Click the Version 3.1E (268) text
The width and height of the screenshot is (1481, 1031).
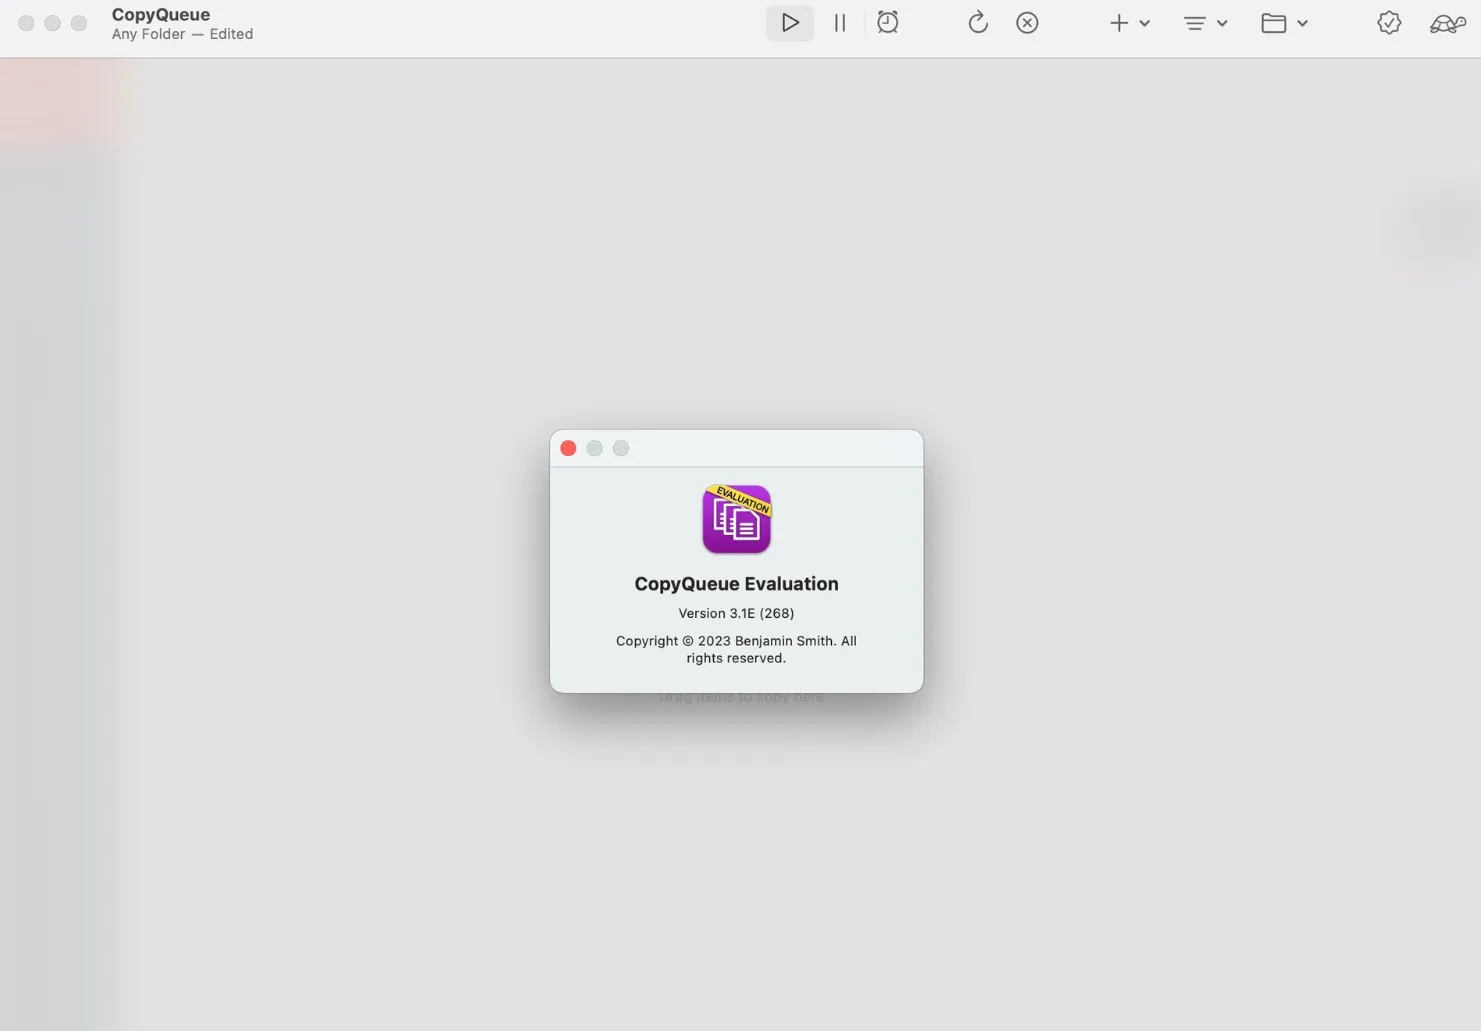[x=736, y=613]
